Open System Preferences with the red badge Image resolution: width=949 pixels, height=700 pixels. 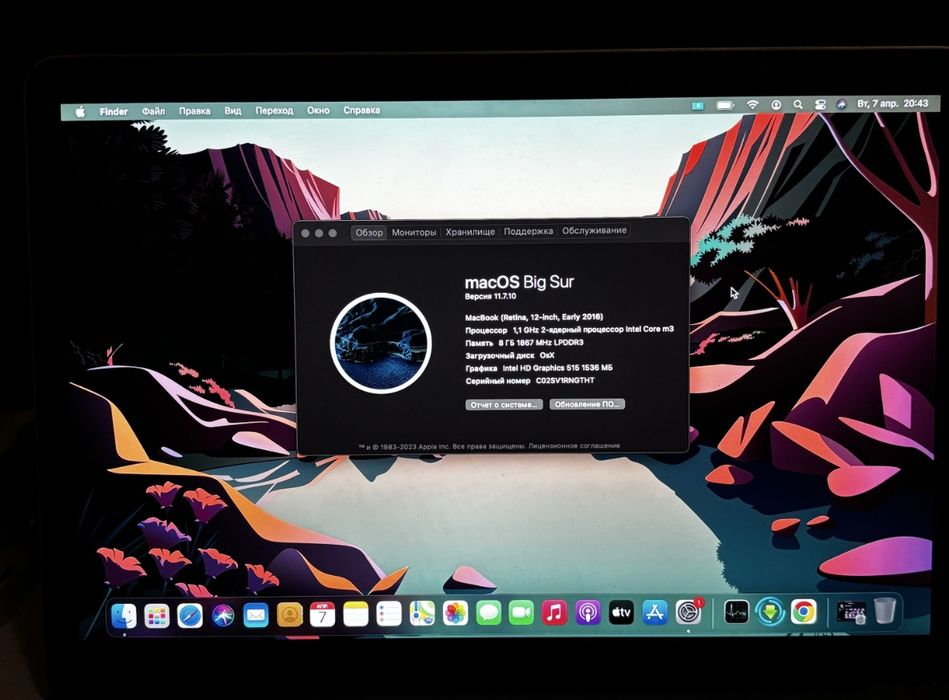[x=688, y=612]
